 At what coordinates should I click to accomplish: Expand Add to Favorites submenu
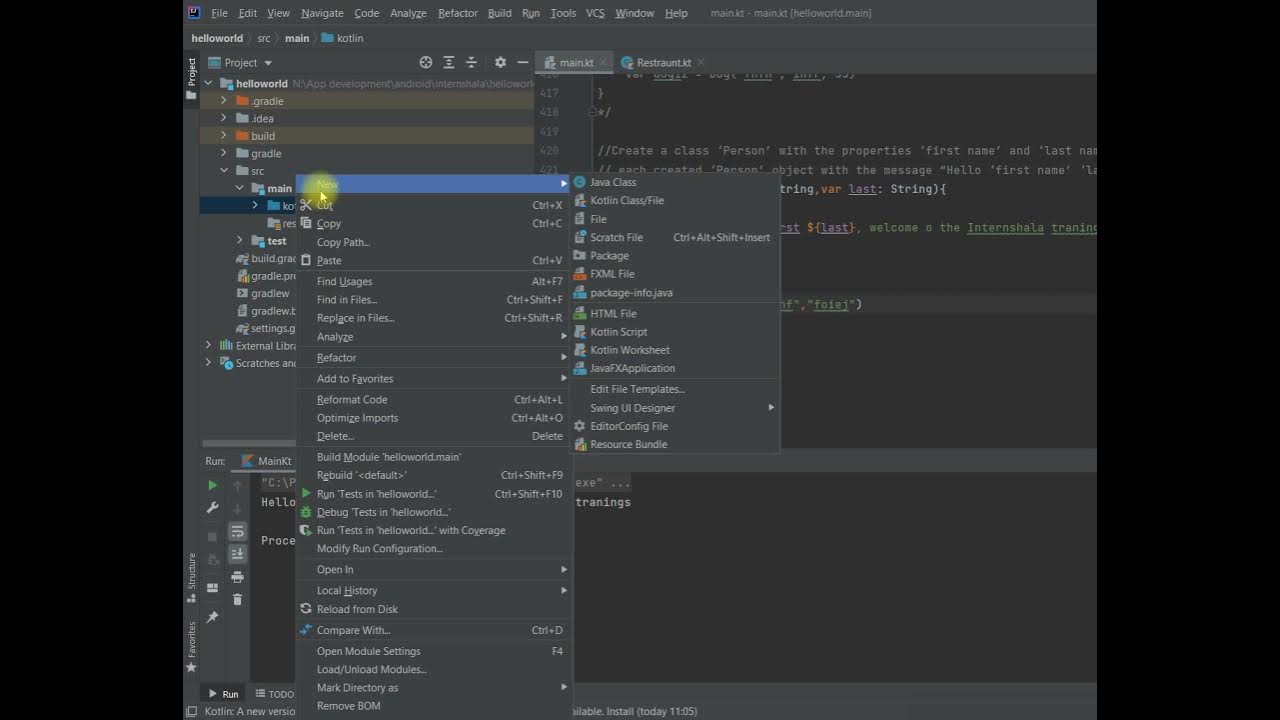click(433, 379)
